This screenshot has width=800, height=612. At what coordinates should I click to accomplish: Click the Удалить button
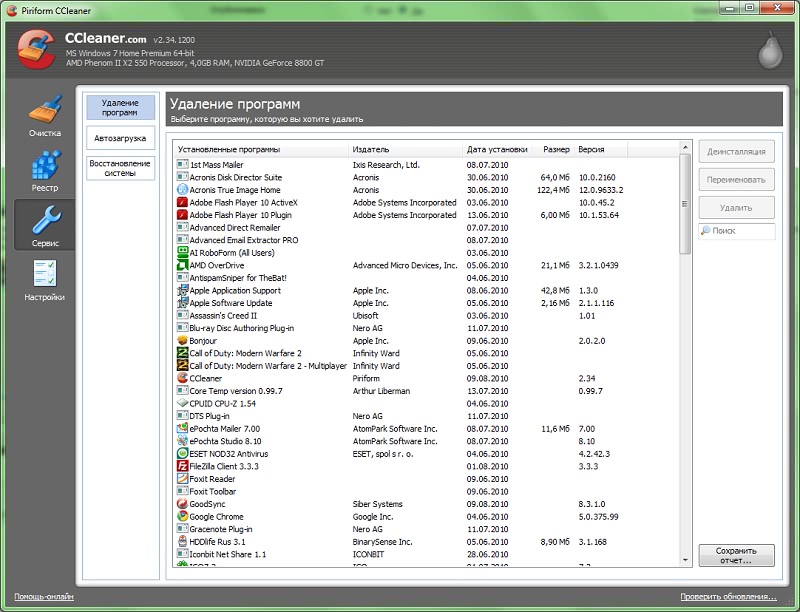click(736, 208)
